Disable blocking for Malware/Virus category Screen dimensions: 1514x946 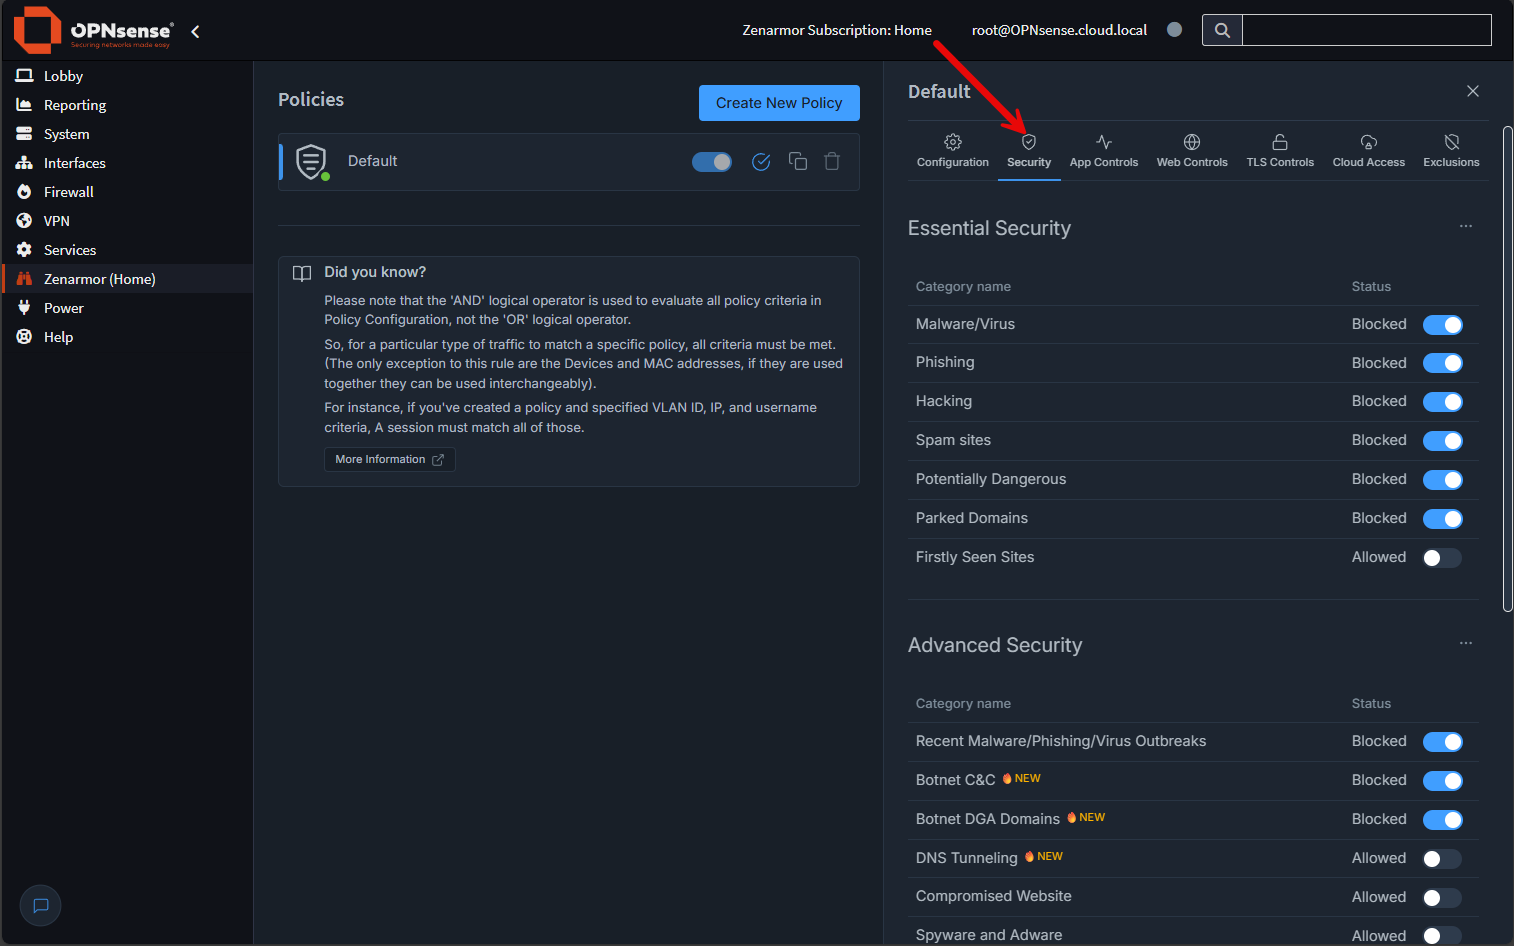(1442, 324)
